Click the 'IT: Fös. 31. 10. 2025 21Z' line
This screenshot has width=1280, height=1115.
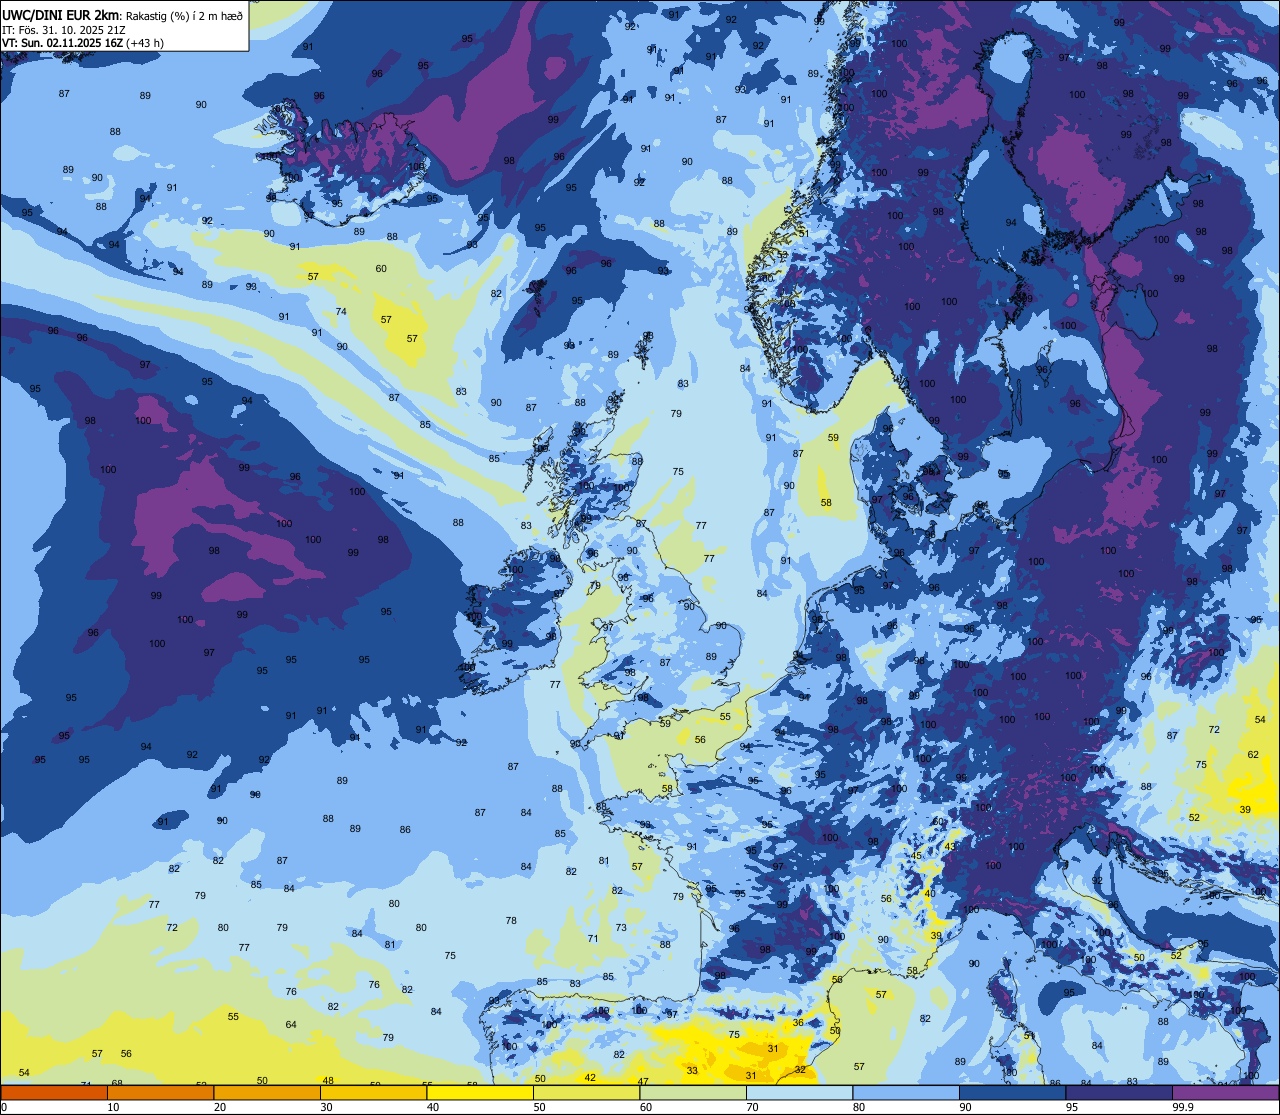coord(63,30)
